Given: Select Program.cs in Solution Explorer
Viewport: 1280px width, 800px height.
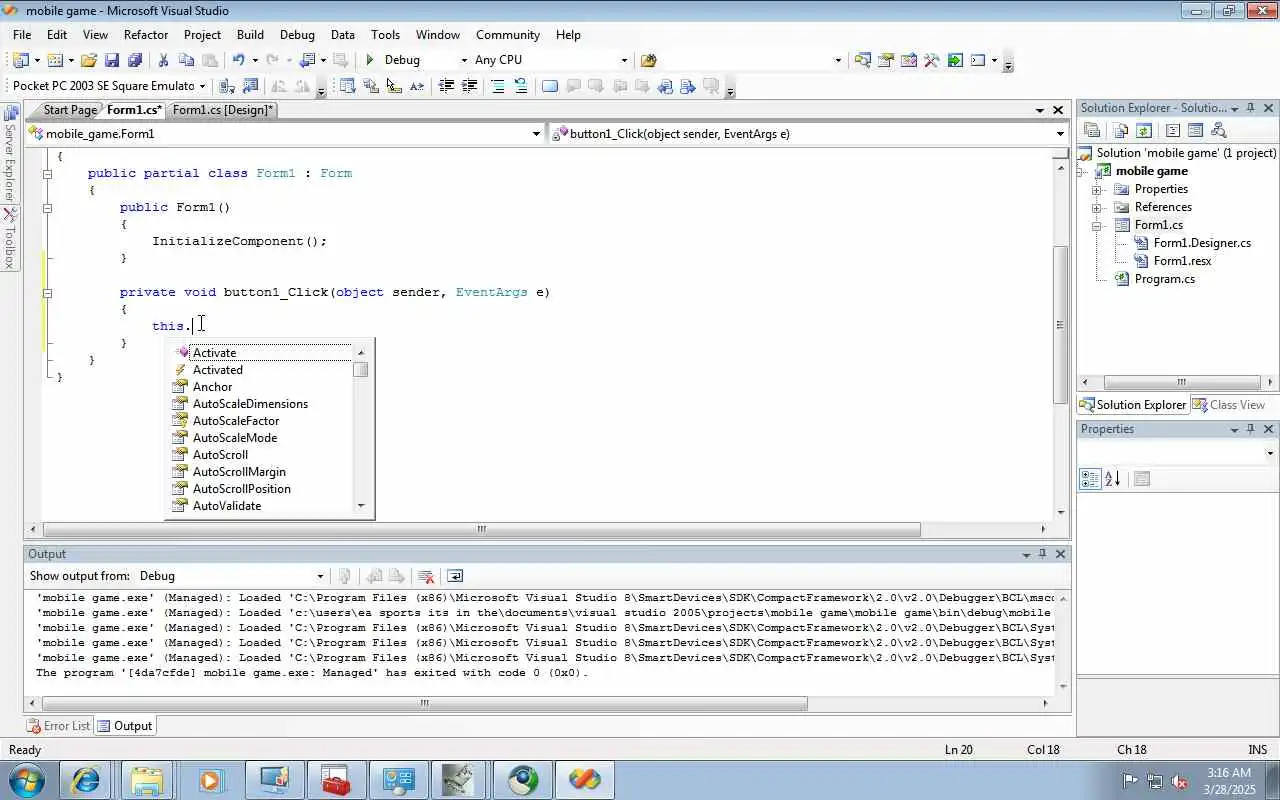Looking at the screenshot, I should (x=1164, y=279).
